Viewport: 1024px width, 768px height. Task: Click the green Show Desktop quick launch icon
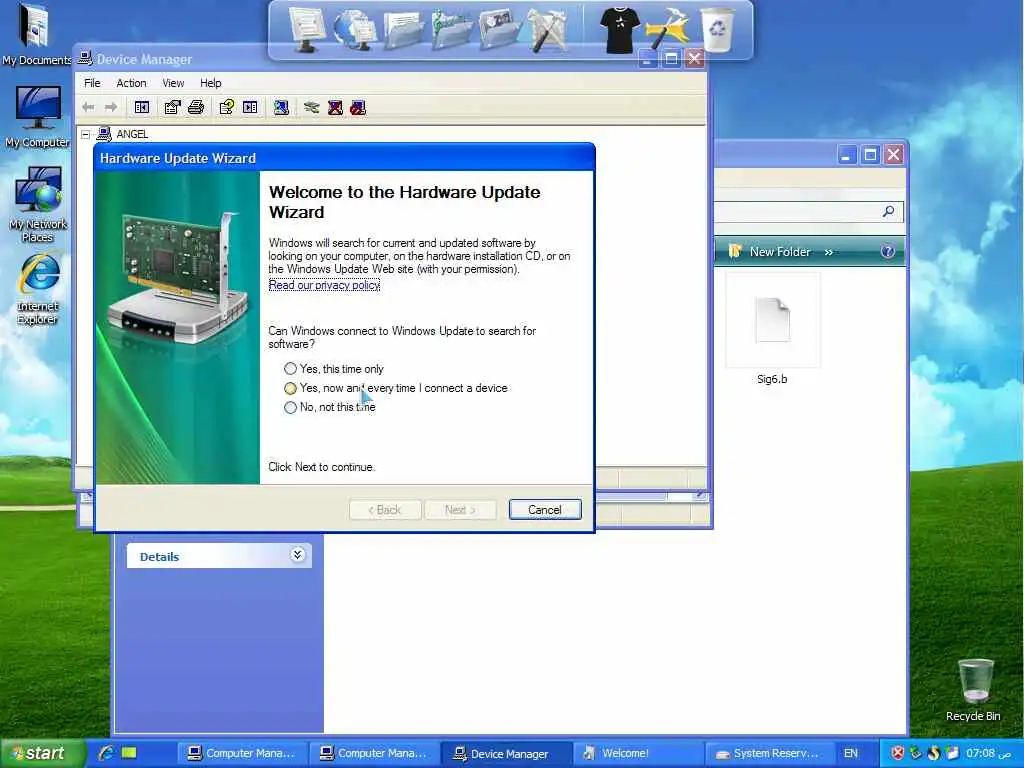[x=129, y=753]
